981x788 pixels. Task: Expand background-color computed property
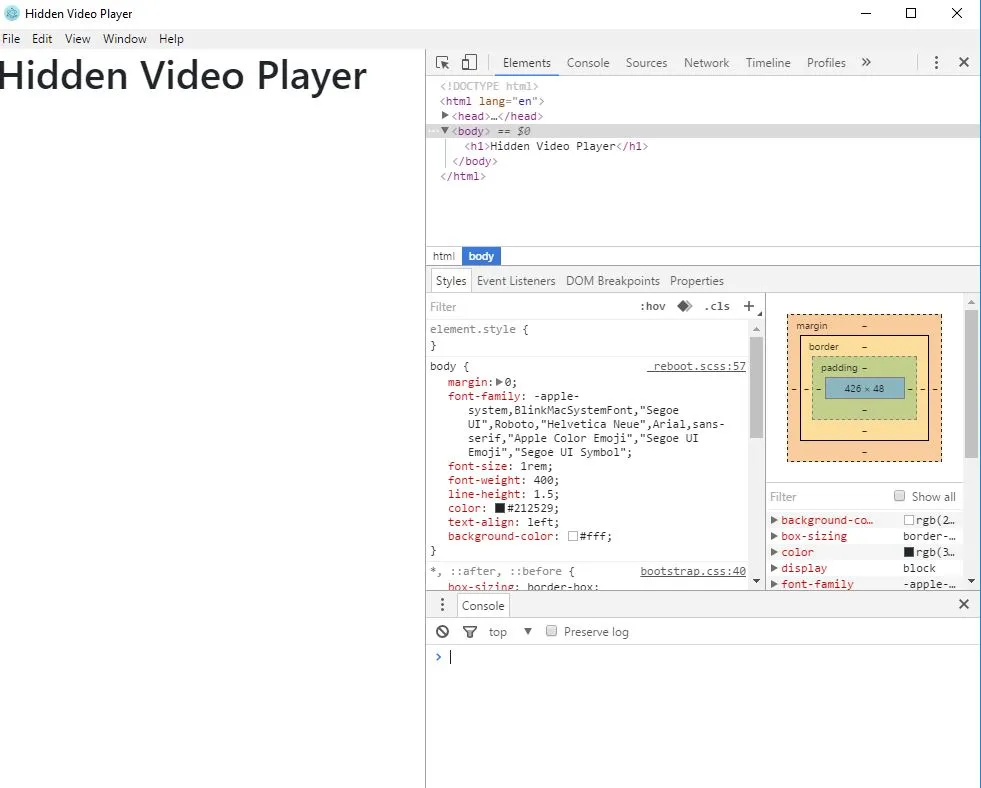pyautogui.click(x=774, y=520)
